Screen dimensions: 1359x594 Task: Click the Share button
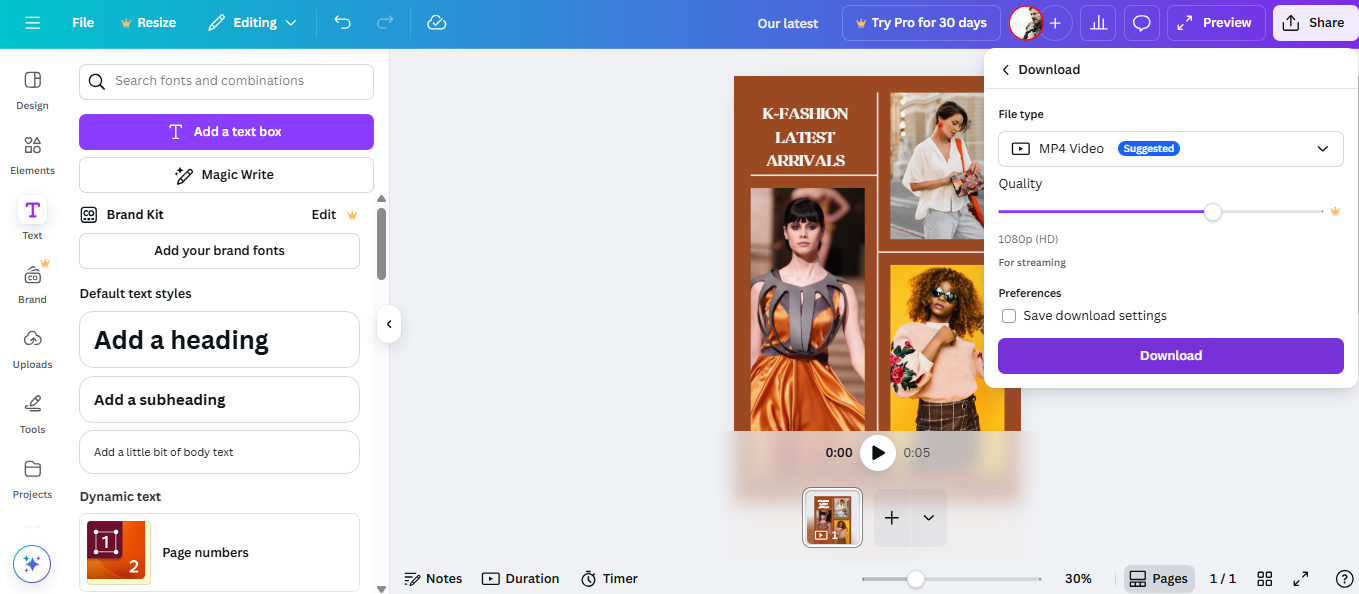click(x=1314, y=23)
